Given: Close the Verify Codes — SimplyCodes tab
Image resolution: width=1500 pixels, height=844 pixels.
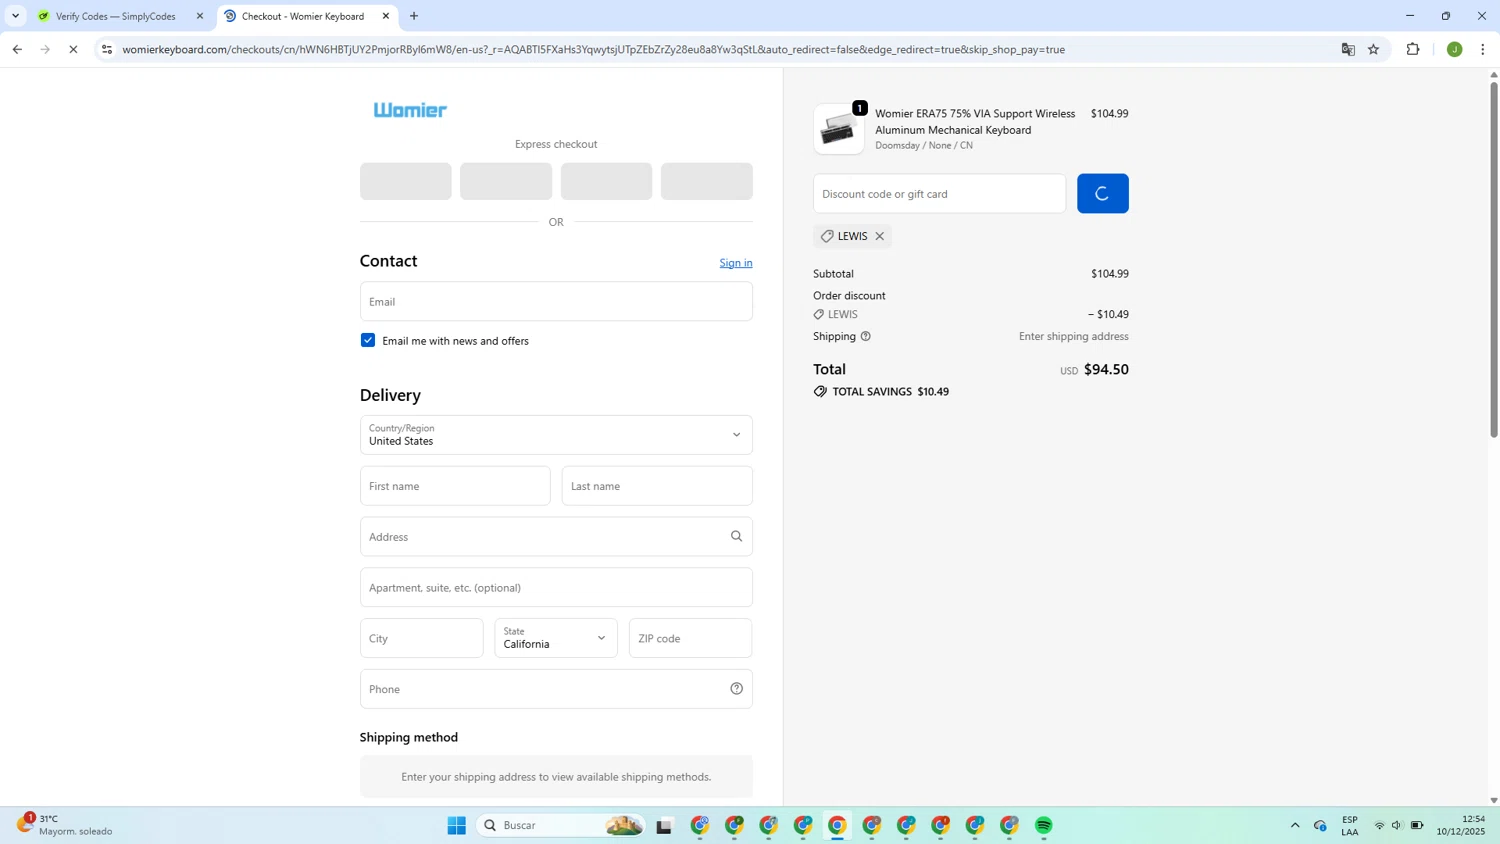Looking at the screenshot, I should pyautogui.click(x=199, y=16).
